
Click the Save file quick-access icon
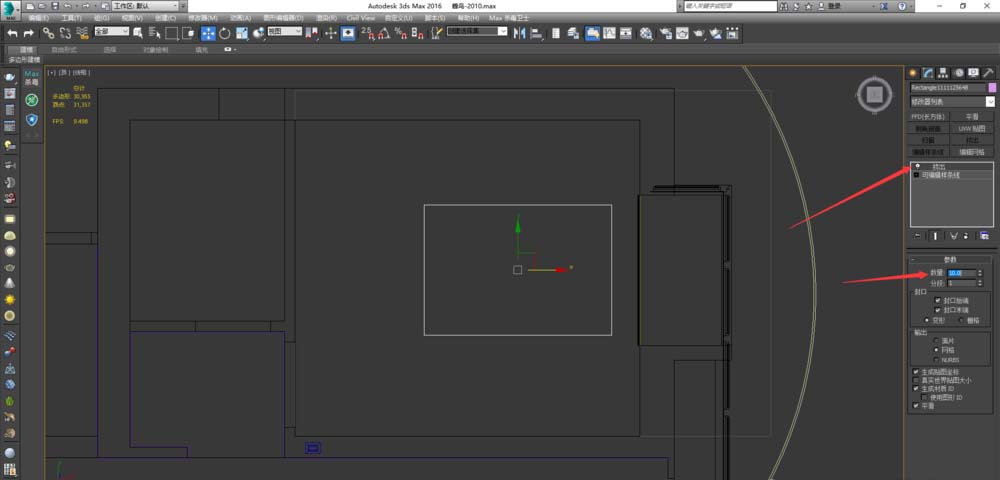(55, 6)
